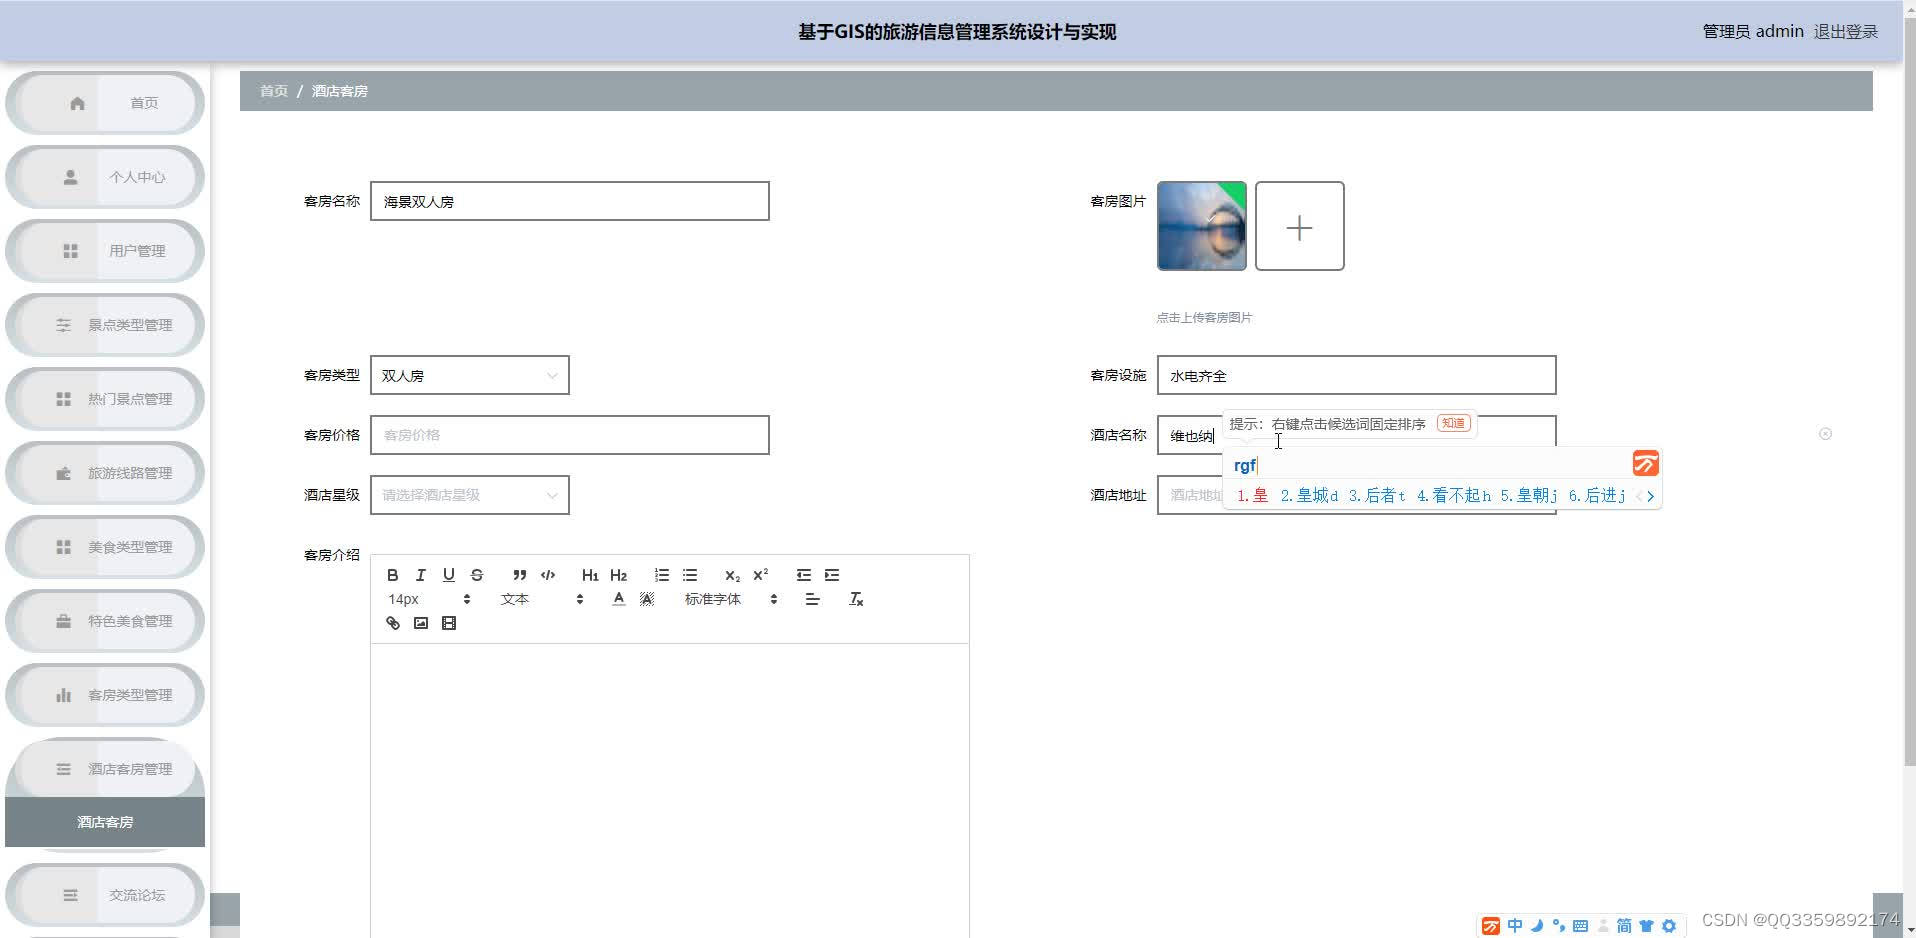
Task: Open the 文本 heading type dropdown
Action: click(541, 599)
